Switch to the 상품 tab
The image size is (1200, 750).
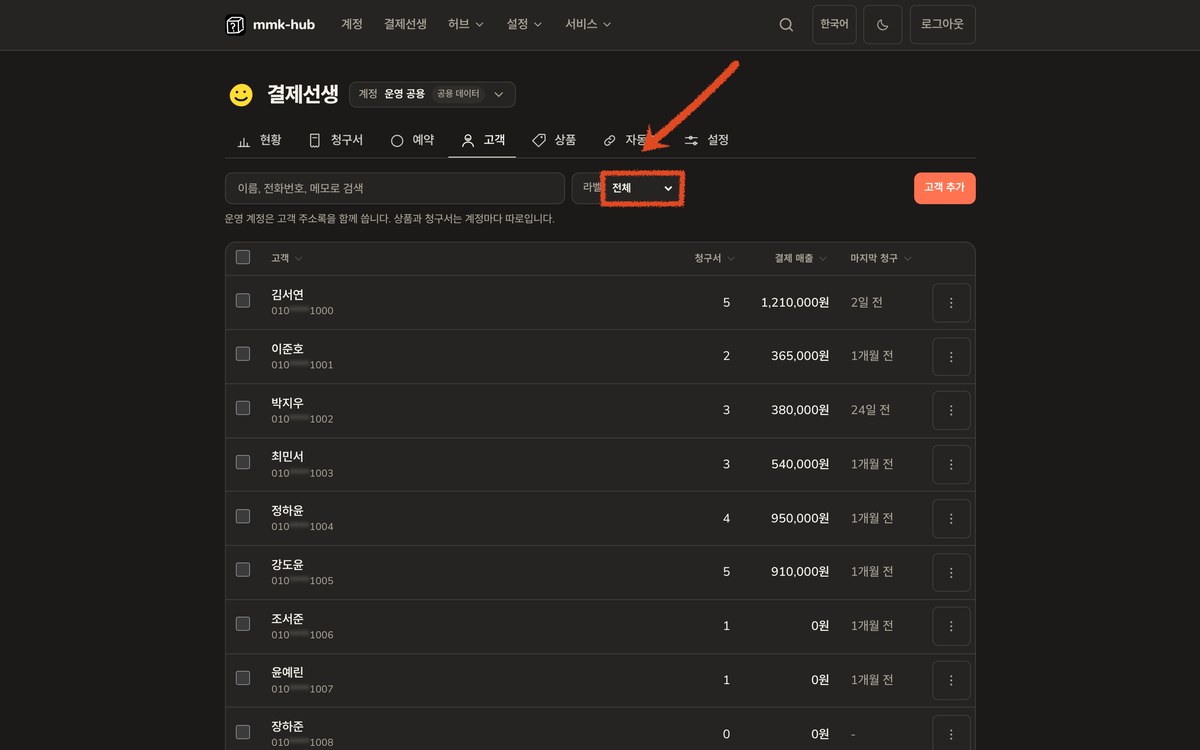(554, 140)
